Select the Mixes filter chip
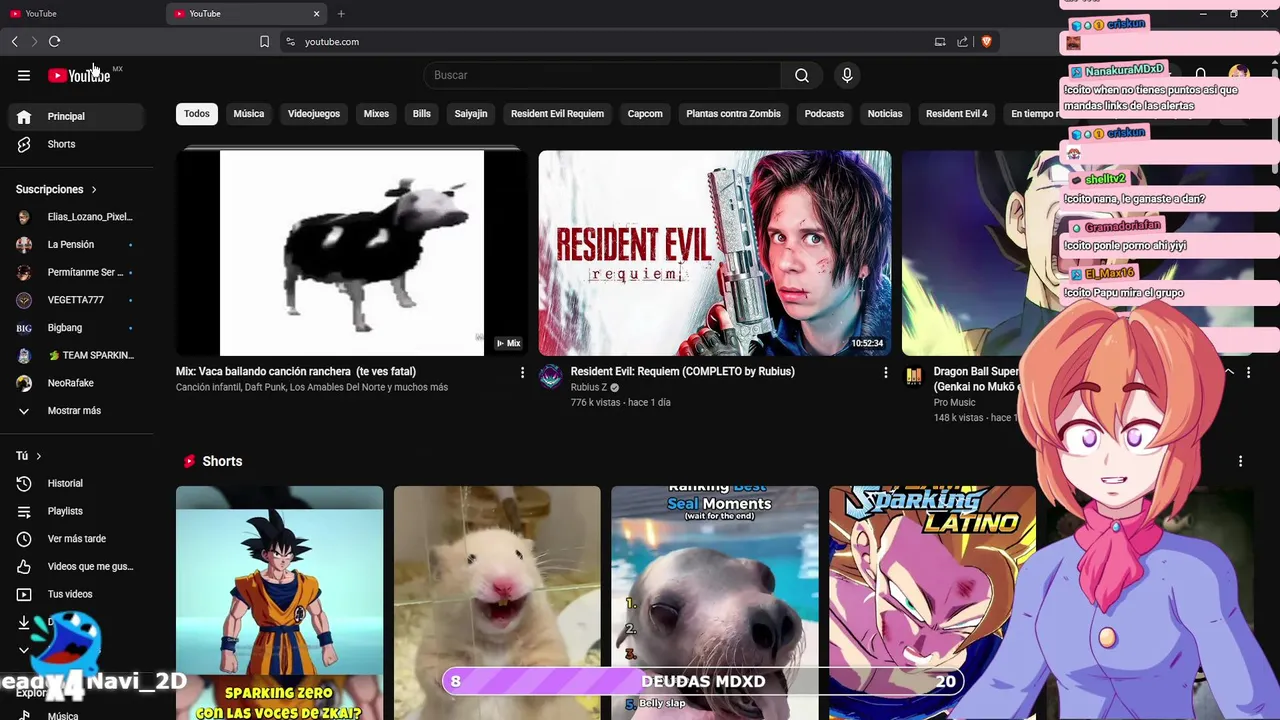The image size is (1280, 720). pyautogui.click(x=376, y=114)
